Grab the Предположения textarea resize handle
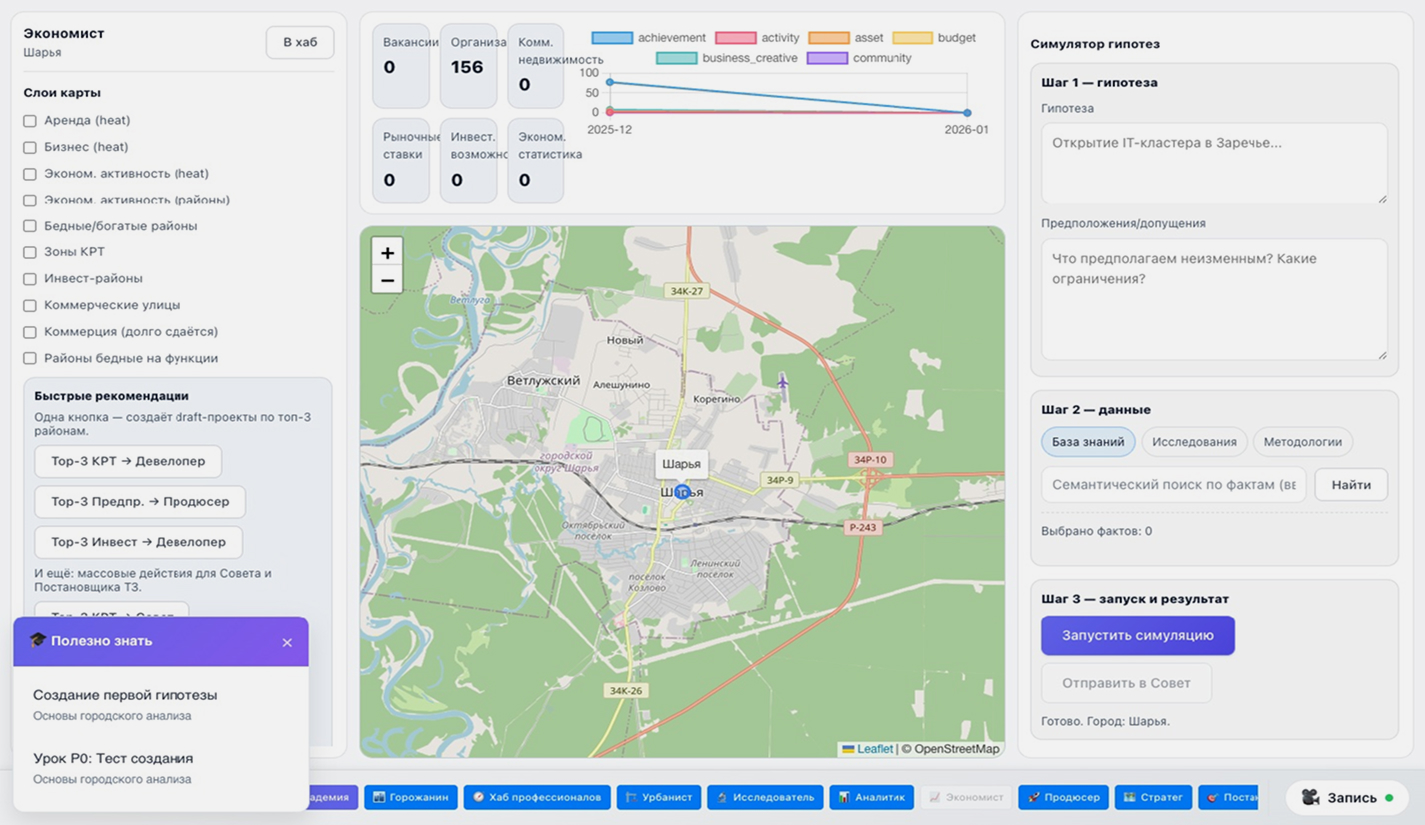 pos(1382,354)
